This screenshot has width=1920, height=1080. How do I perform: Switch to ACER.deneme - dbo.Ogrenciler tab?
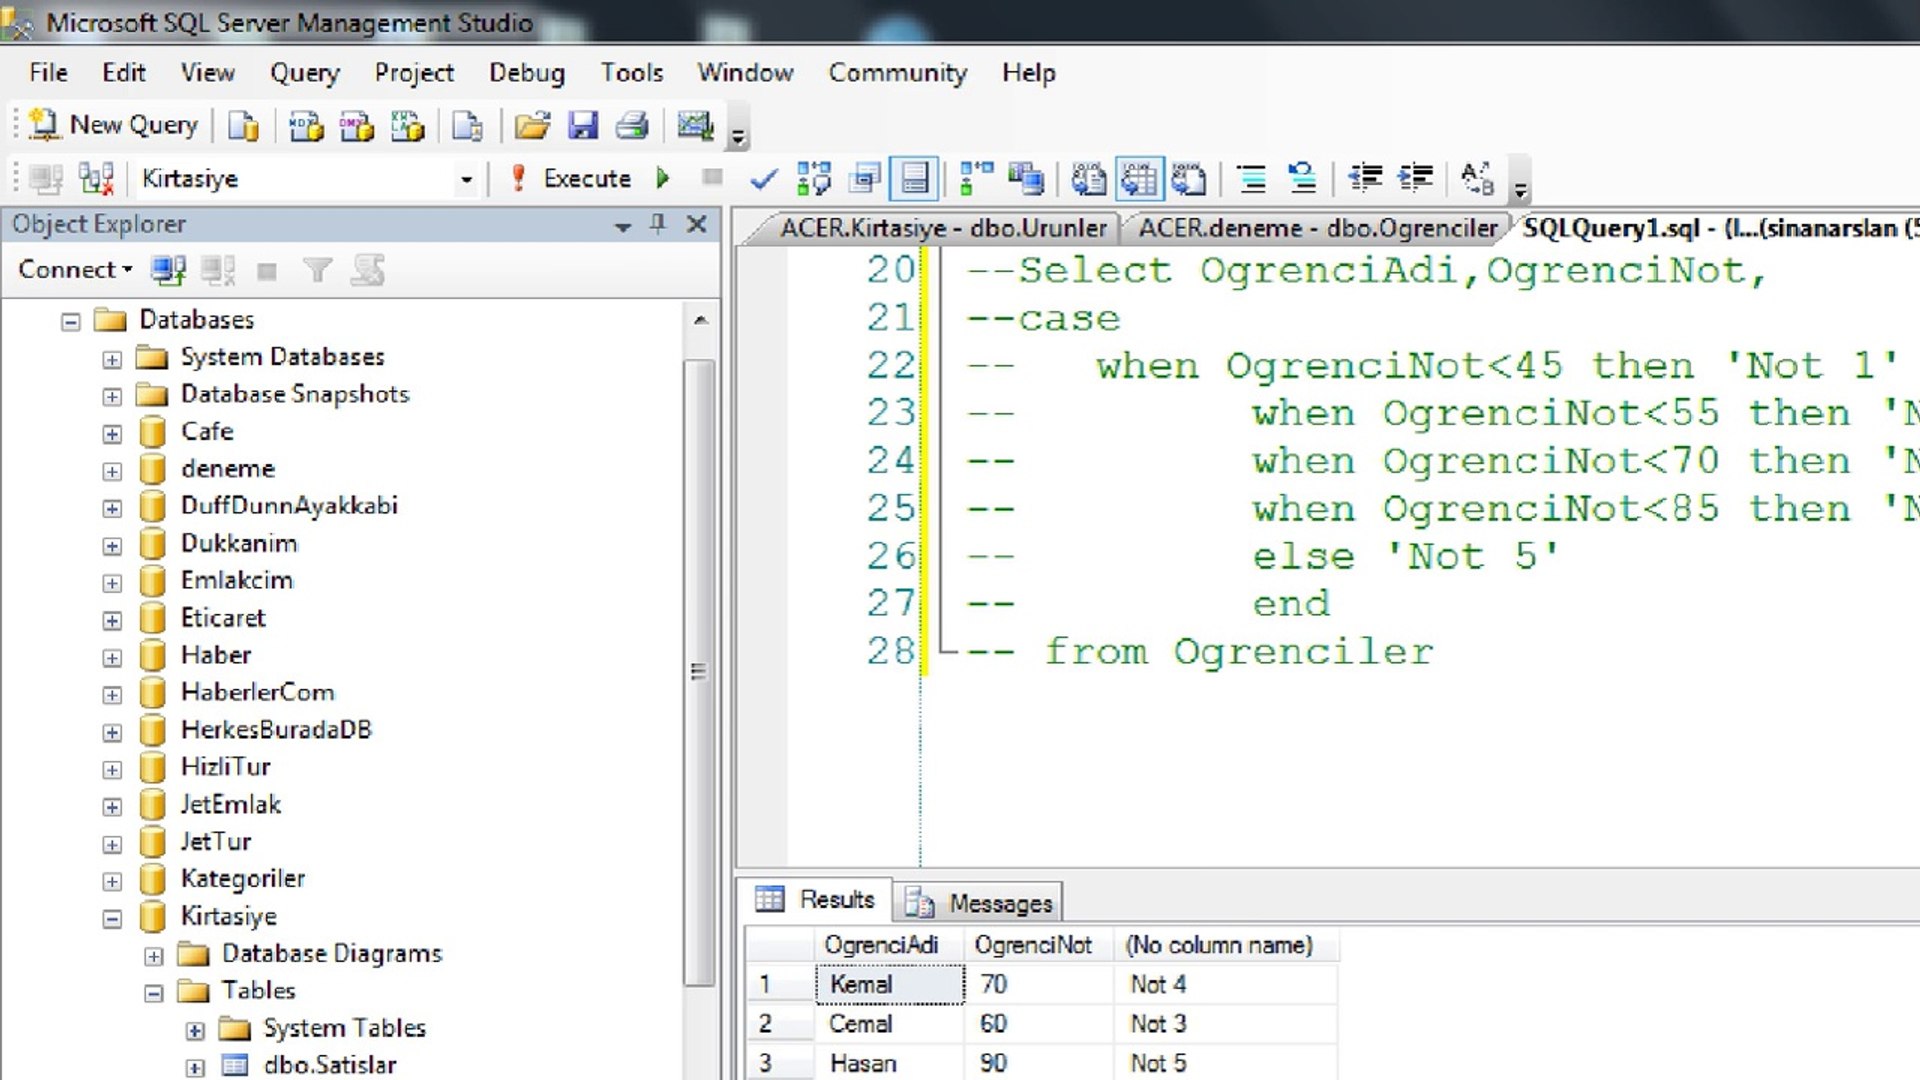click(1317, 228)
